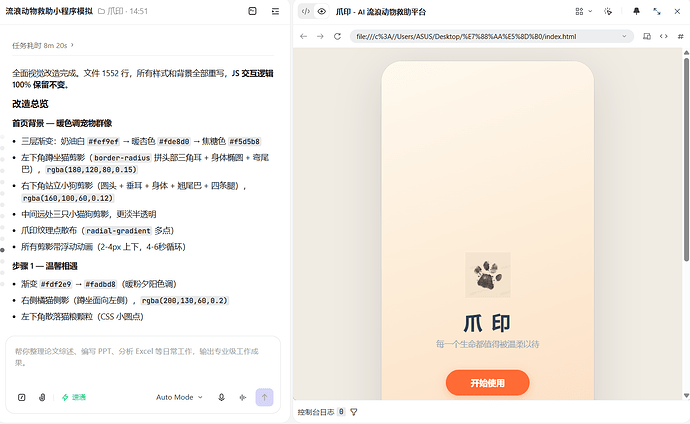Click the slash command icon in input bar

22,397
